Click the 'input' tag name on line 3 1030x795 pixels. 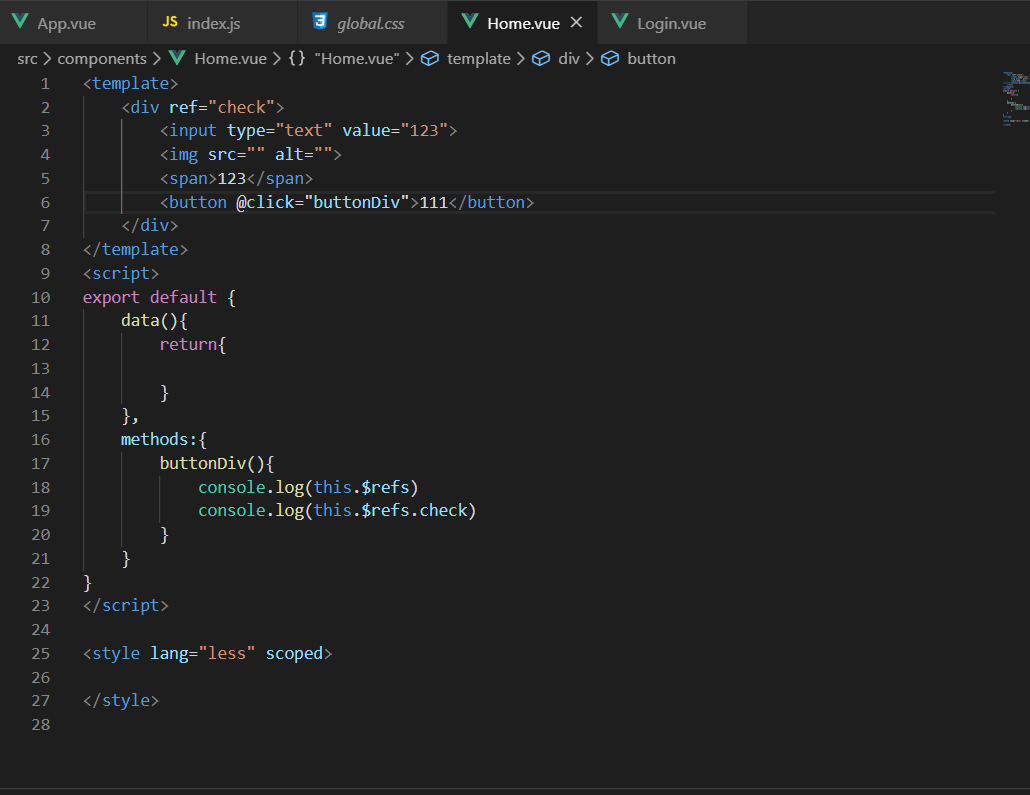pyautogui.click(x=192, y=131)
